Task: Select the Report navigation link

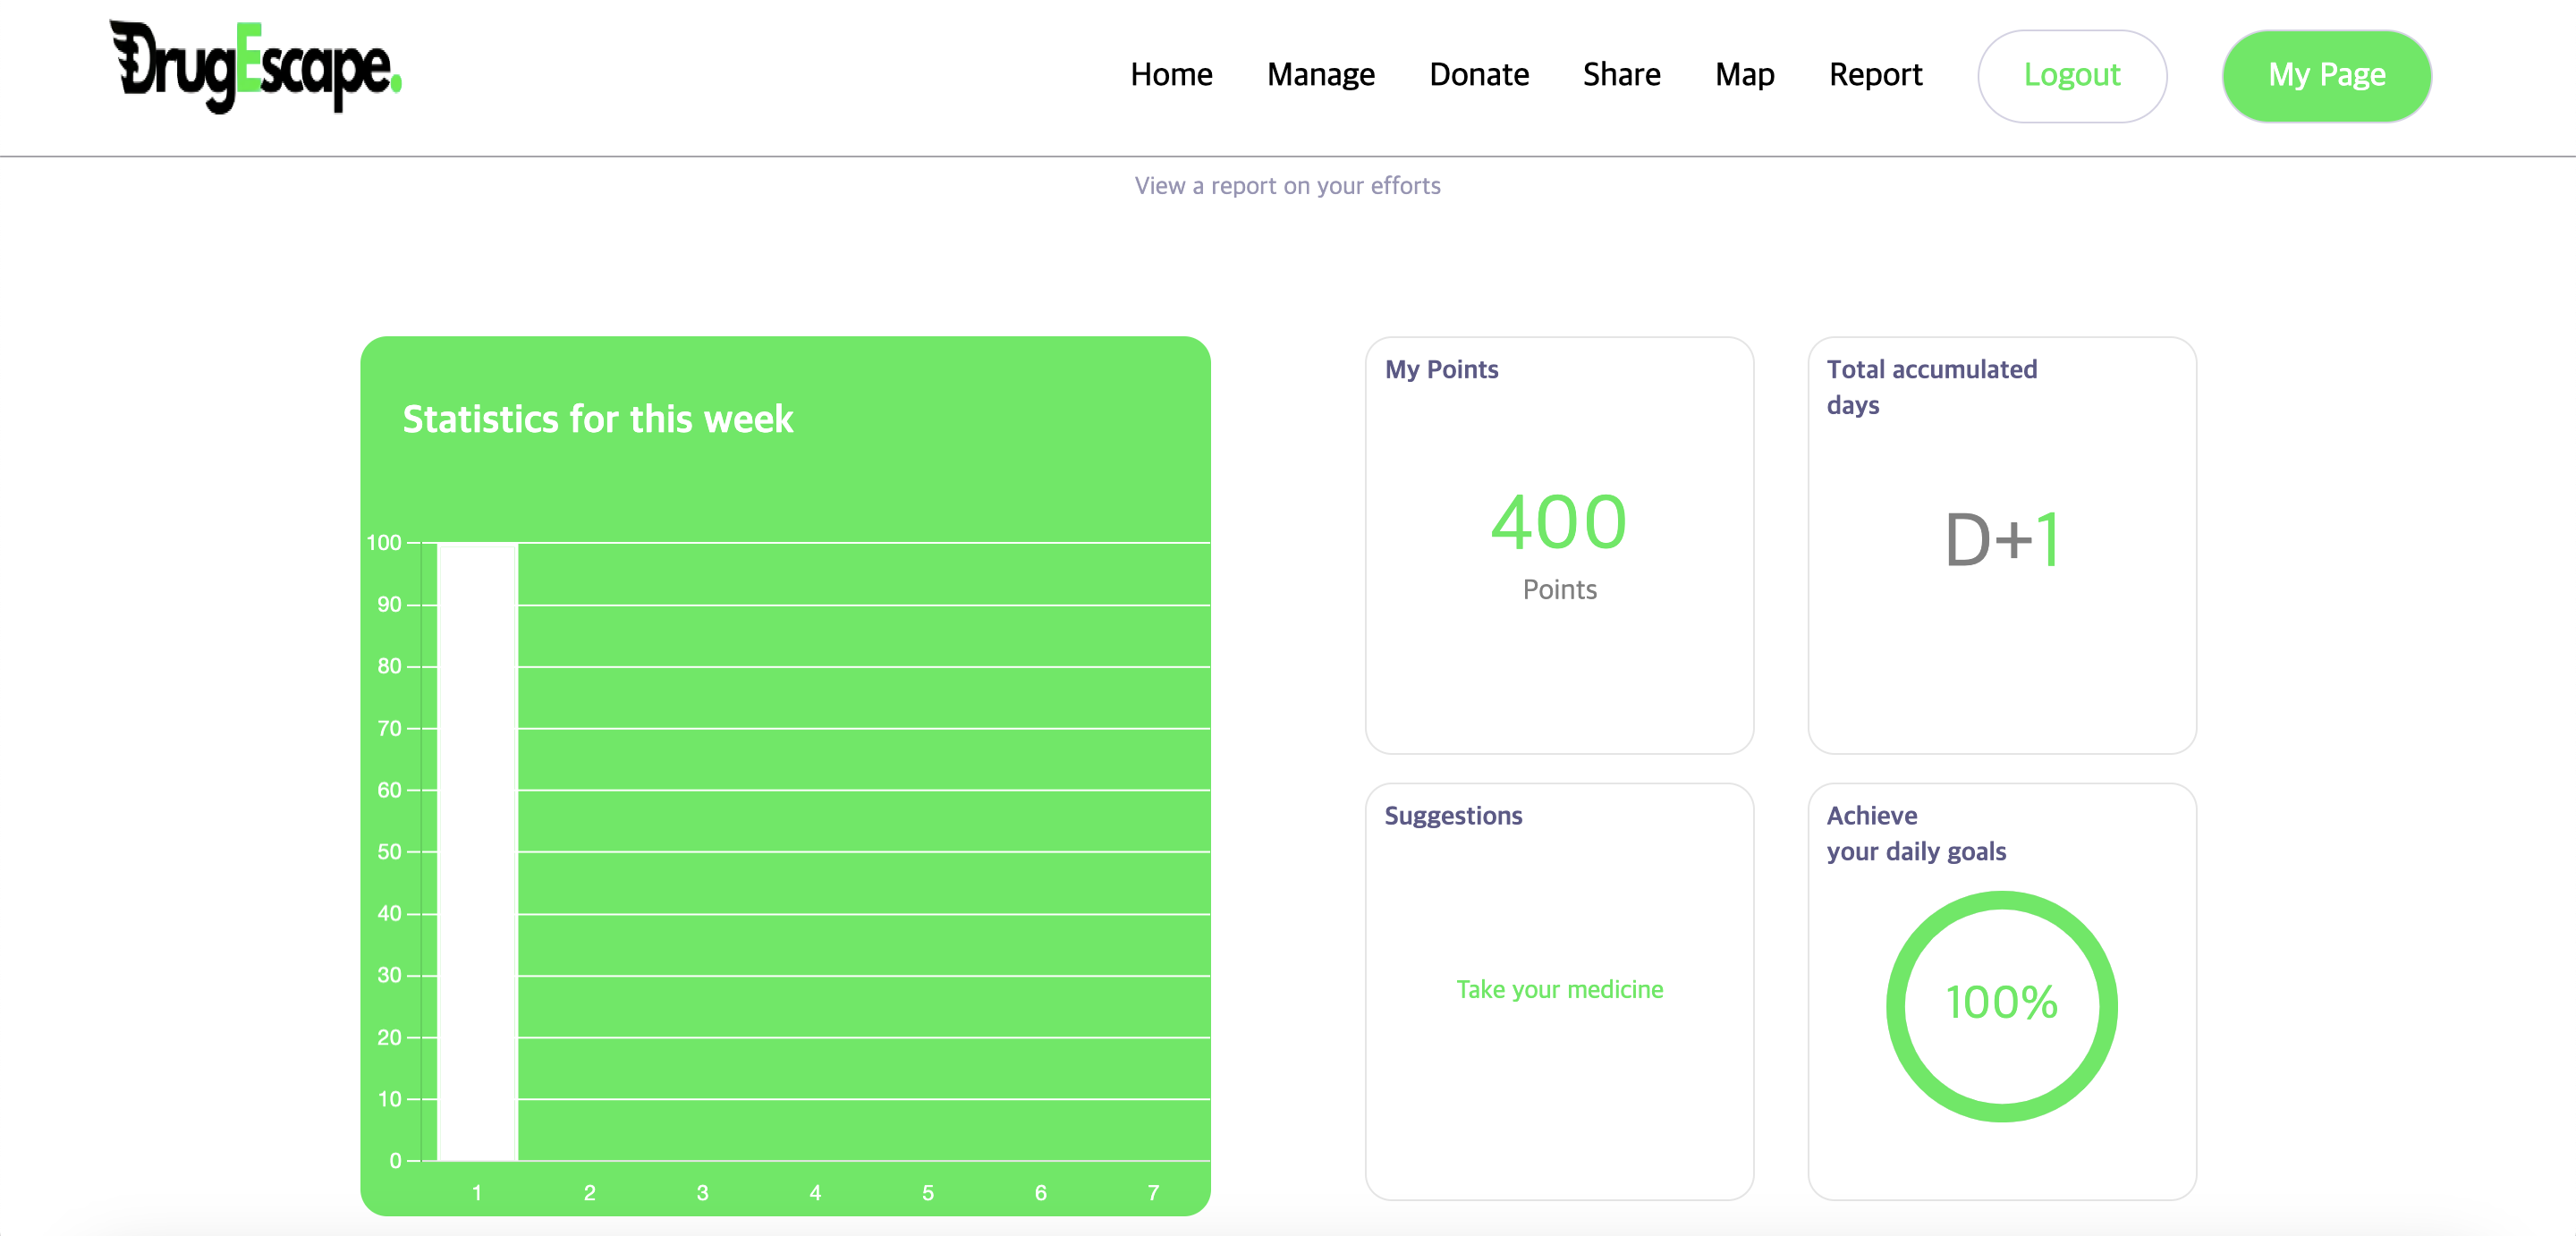Action: (1875, 75)
